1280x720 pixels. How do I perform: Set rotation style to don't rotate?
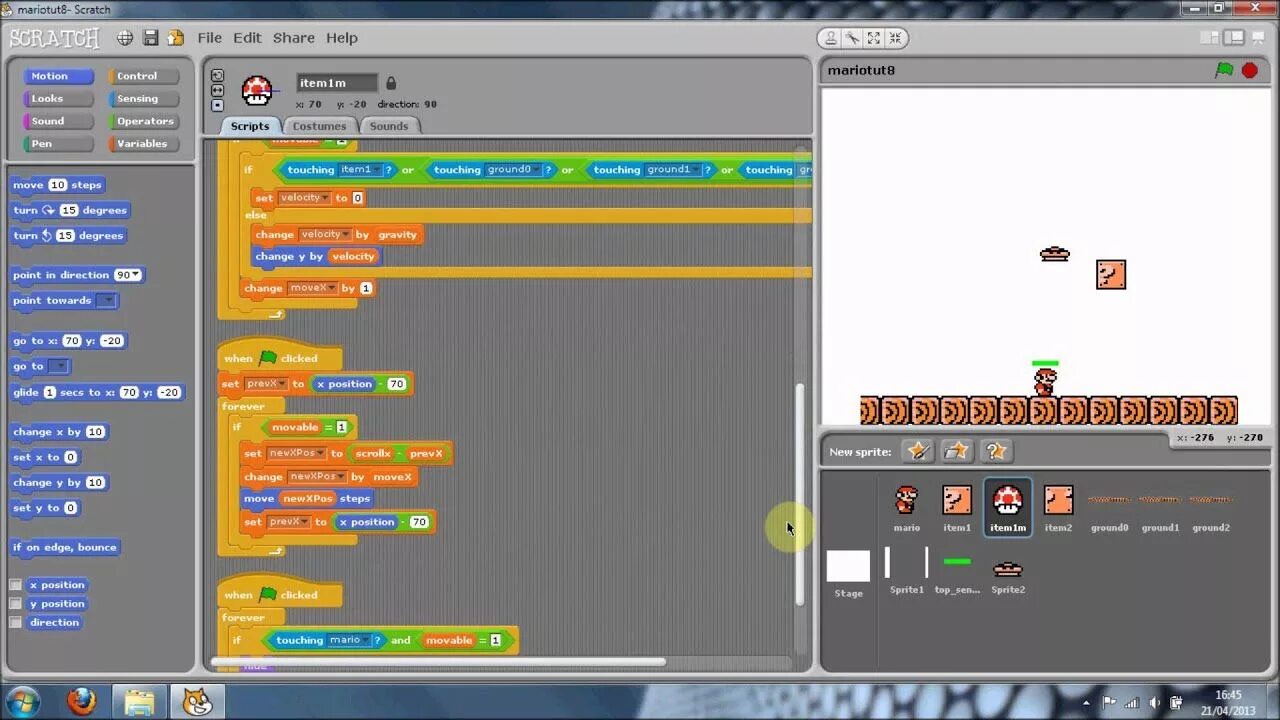[x=217, y=104]
